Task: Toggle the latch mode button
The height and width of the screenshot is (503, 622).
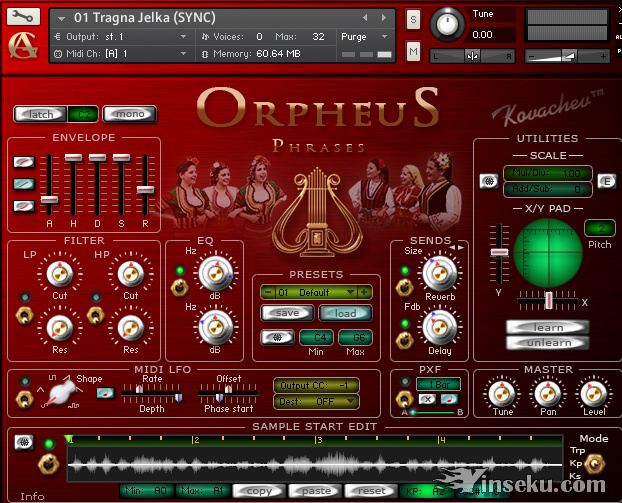Action: click(40, 114)
